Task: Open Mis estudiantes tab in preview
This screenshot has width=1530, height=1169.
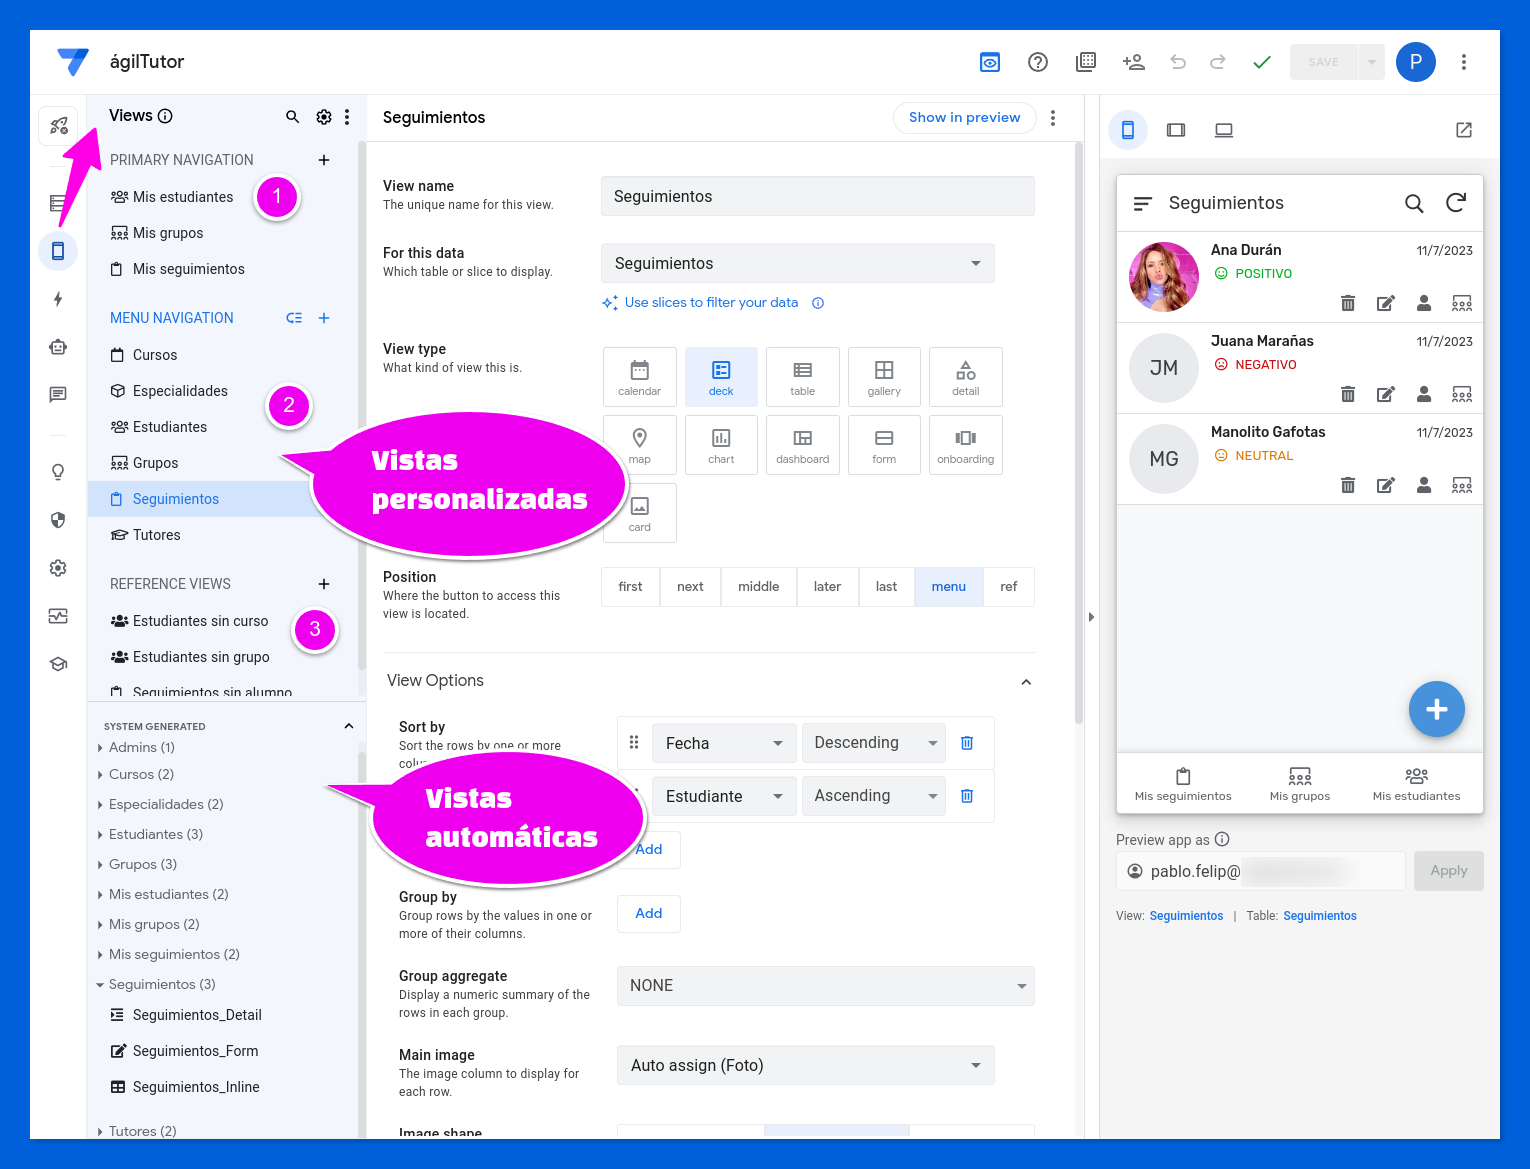Action: pos(1416,785)
